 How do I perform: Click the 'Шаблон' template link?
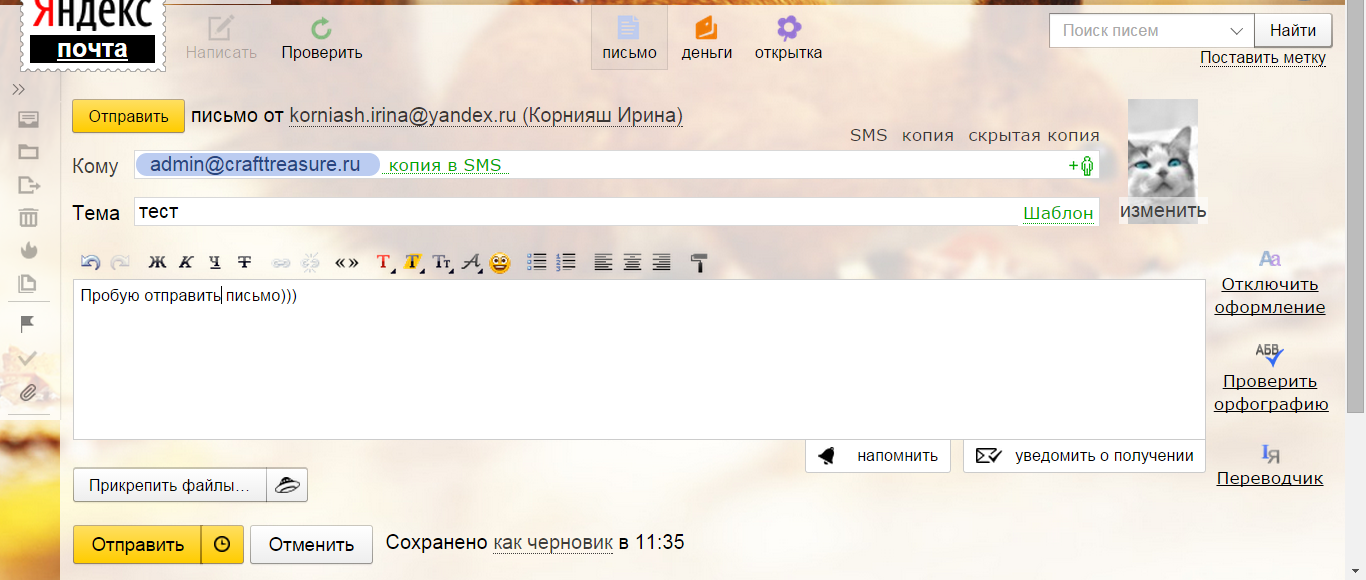[1057, 213]
